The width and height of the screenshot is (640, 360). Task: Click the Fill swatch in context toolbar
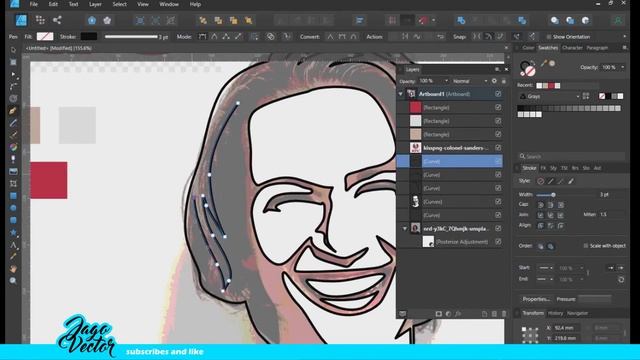pos(45,37)
